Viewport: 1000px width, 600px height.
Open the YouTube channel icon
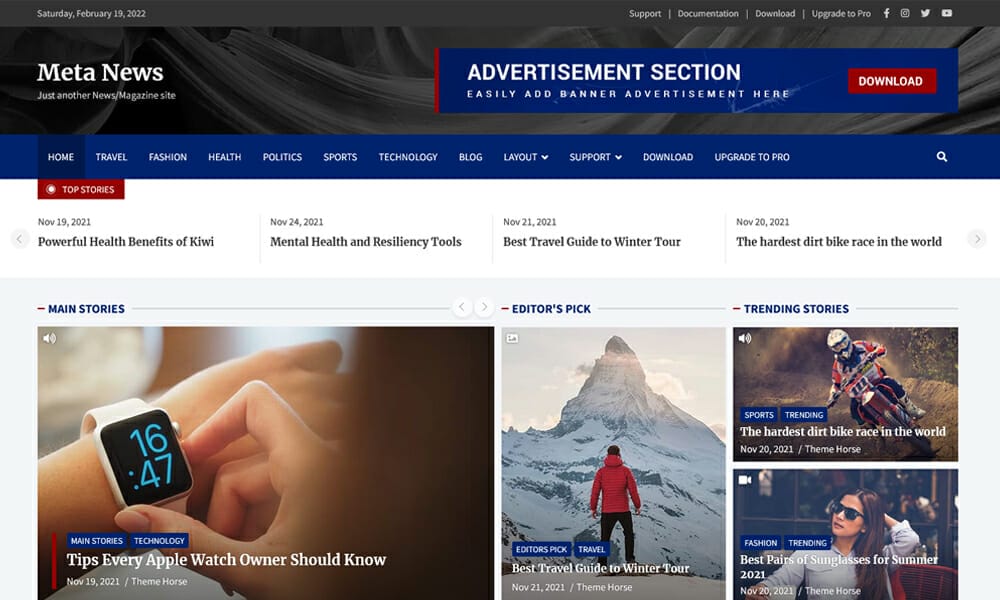click(x=945, y=13)
